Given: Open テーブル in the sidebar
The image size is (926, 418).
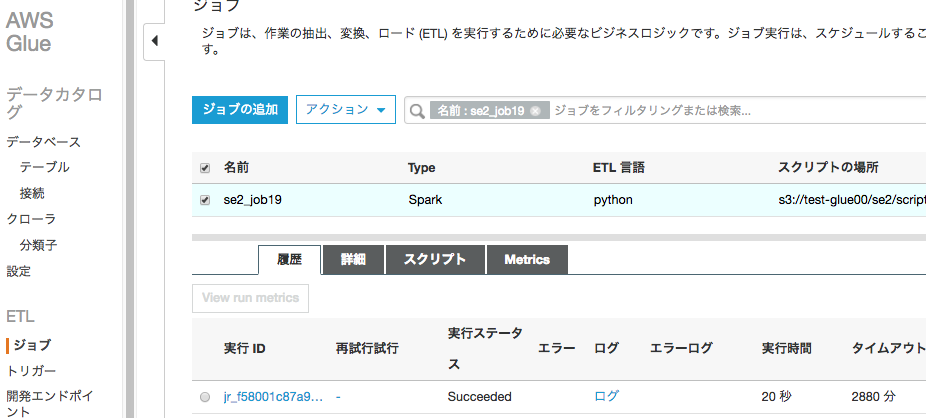Looking at the screenshot, I should coord(44,168).
